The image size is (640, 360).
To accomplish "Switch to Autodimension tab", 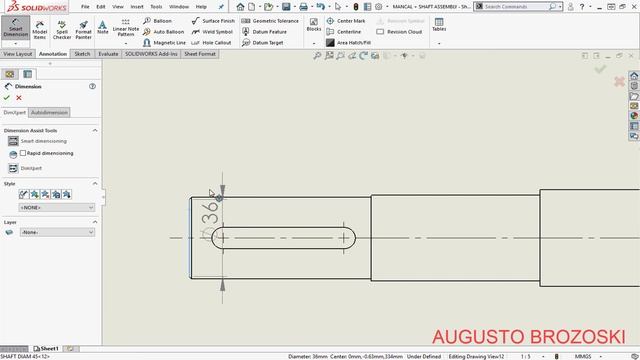I will pyautogui.click(x=49, y=112).
